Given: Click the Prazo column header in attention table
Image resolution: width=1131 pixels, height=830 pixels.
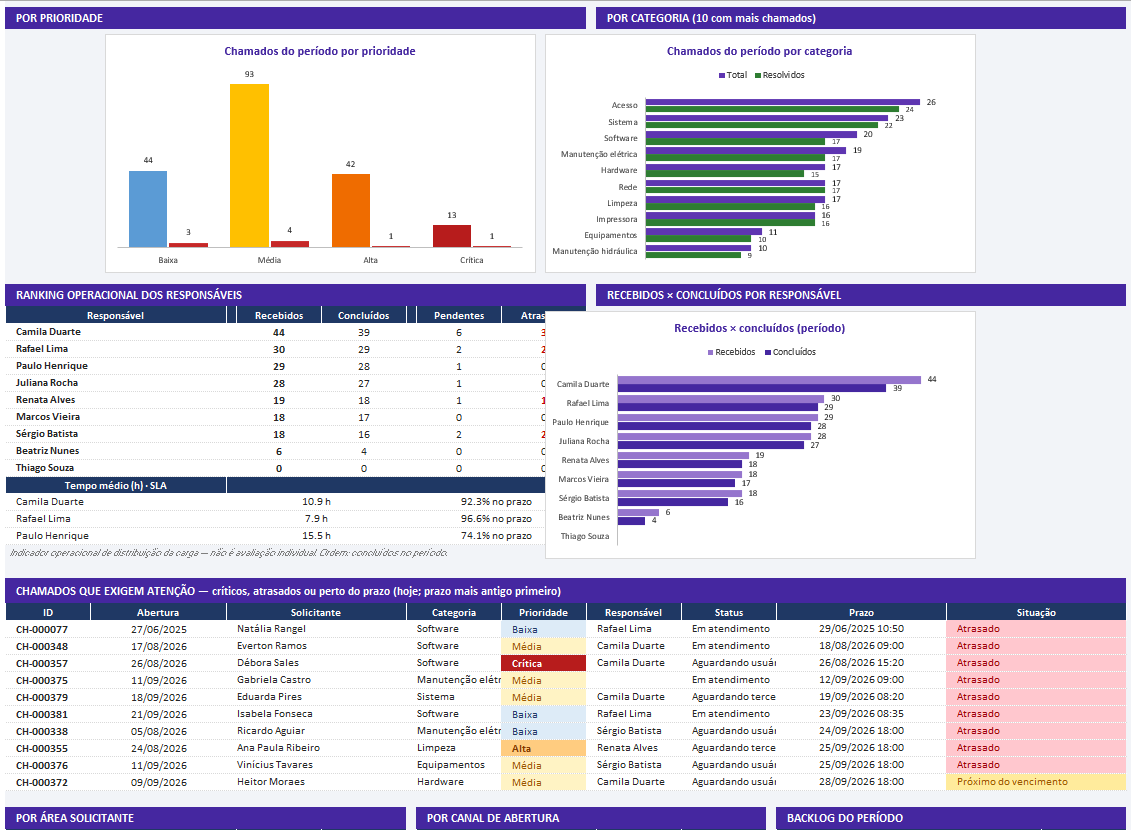Looking at the screenshot, I should point(861,612).
